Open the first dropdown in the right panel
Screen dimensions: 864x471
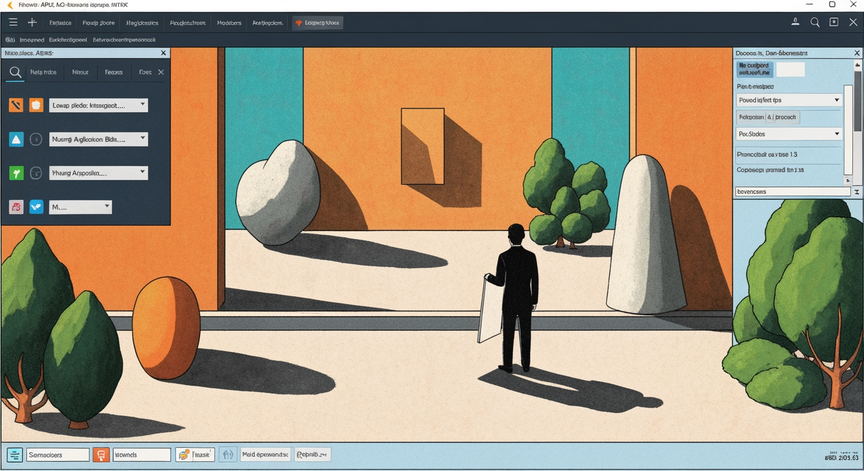click(x=789, y=100)
